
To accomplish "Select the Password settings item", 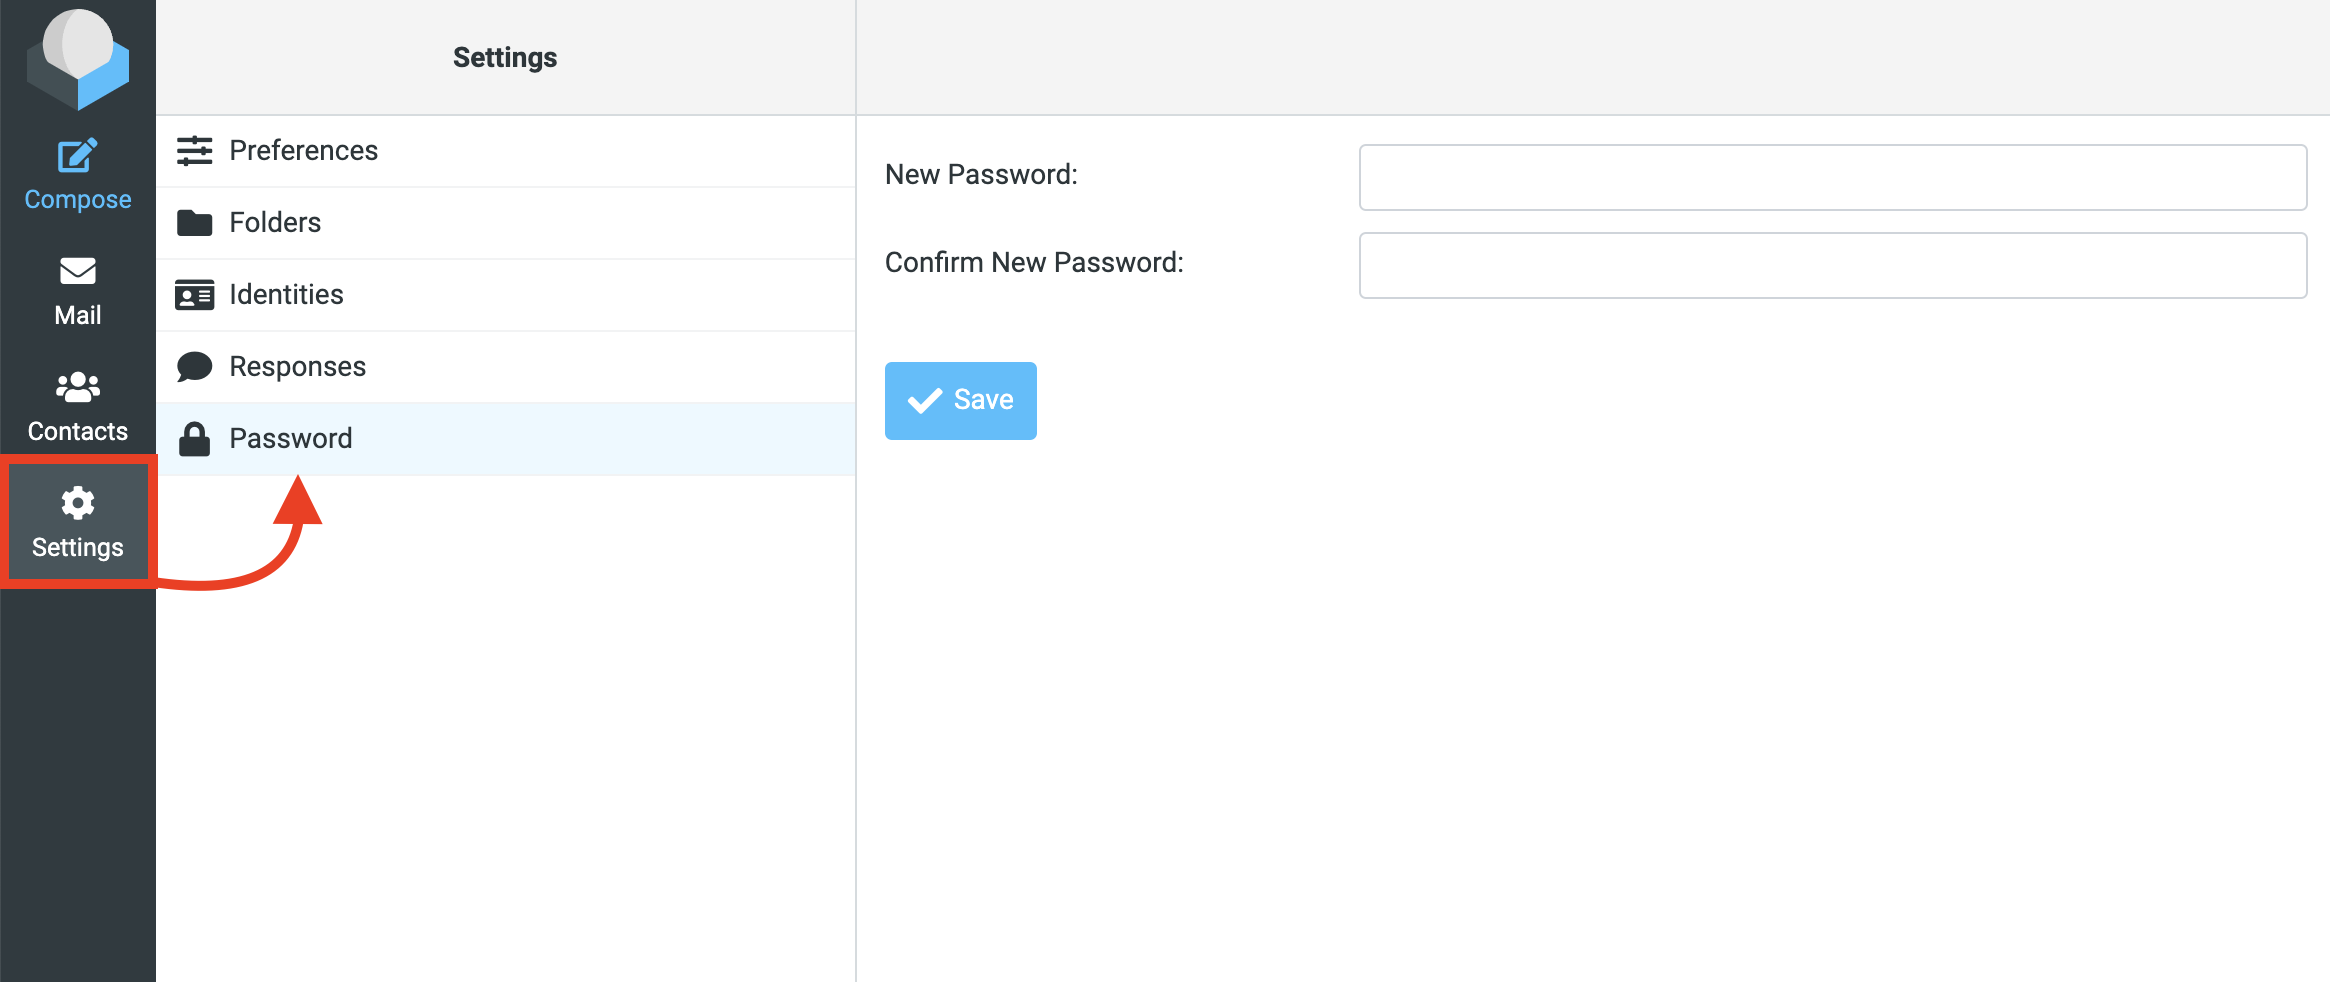I will [291, 439].
